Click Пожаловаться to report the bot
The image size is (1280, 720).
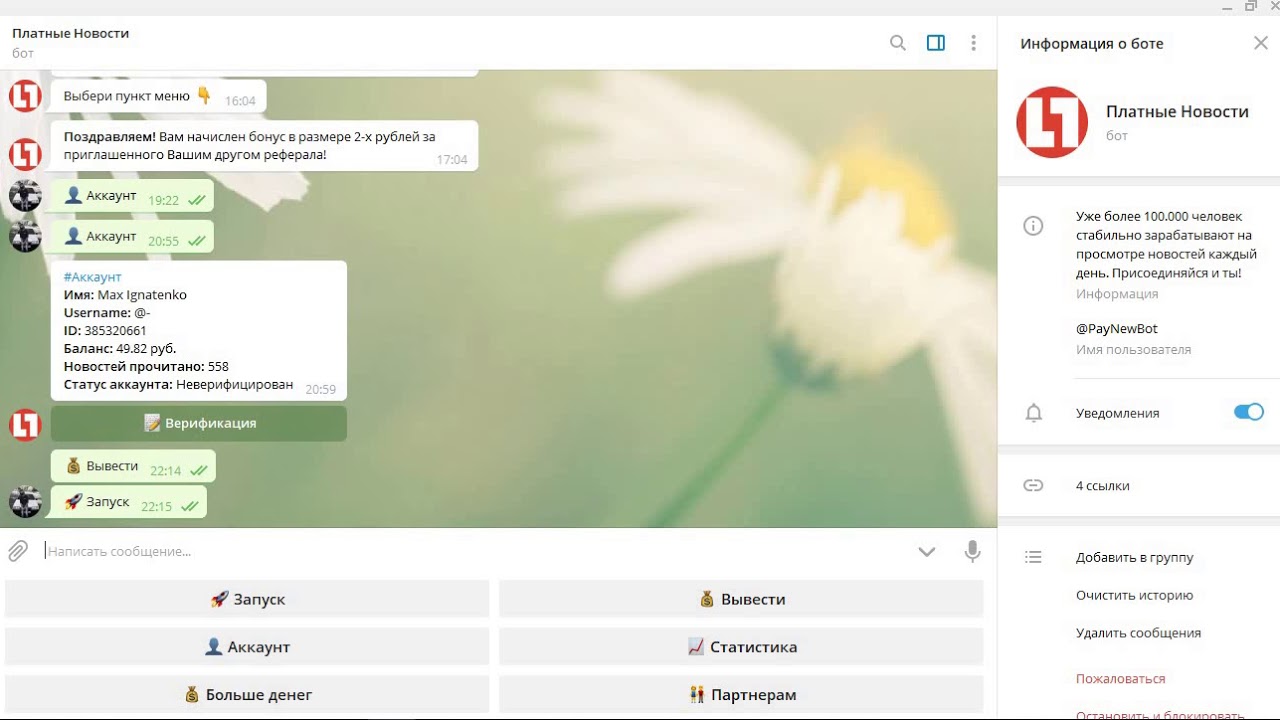pyautogui.click(x=1120, y=678)
